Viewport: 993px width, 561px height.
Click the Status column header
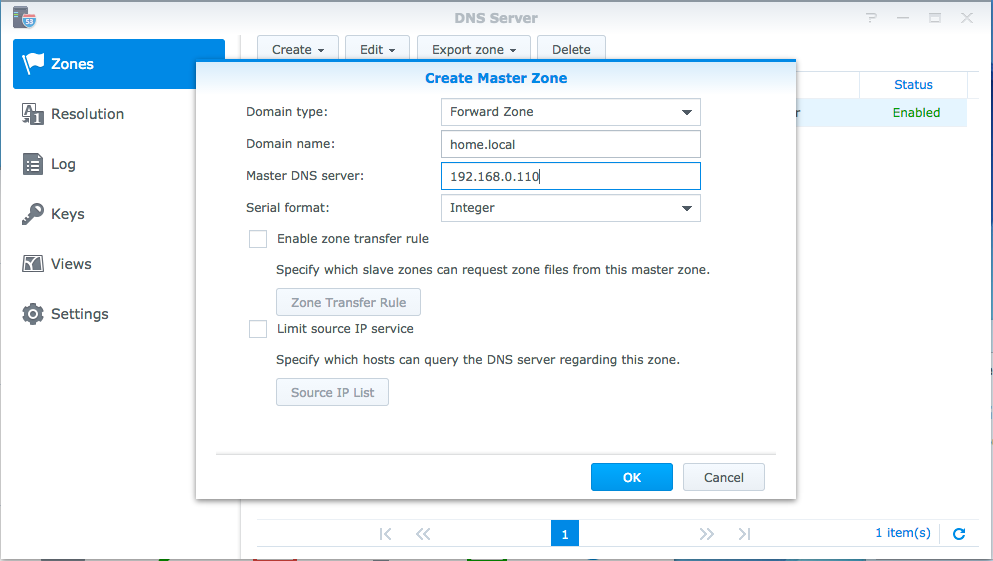click(x=913, y=85)
